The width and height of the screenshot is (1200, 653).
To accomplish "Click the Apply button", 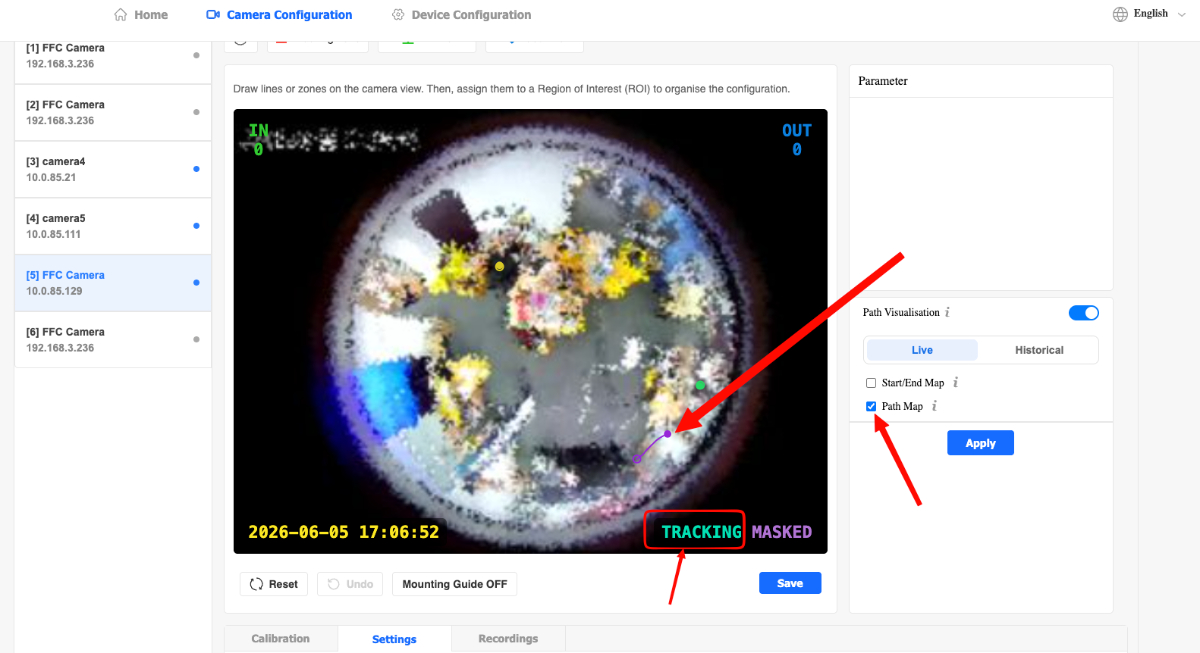I will point(980,443).
